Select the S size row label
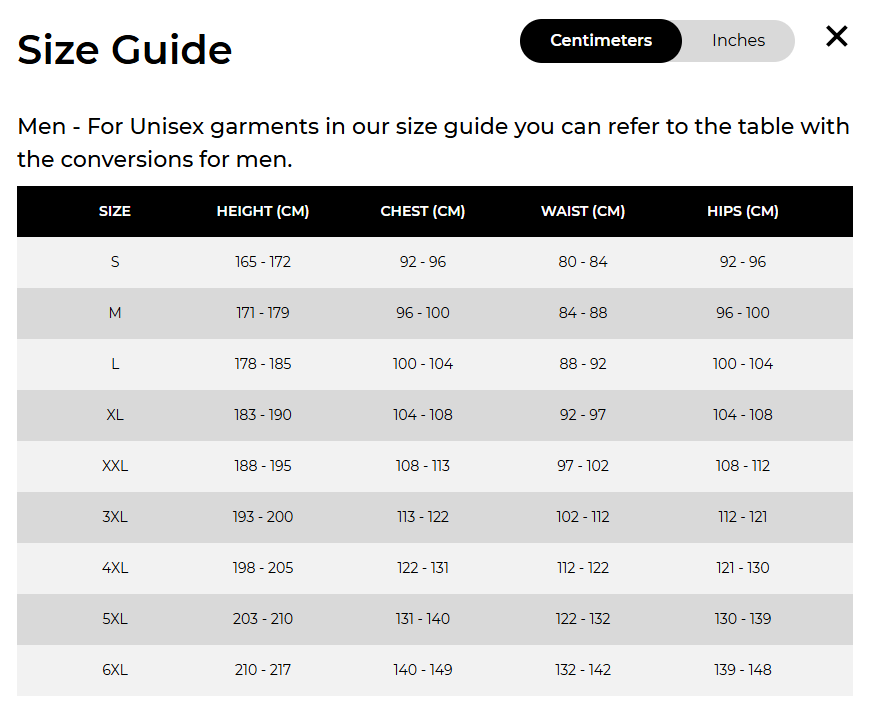874x722 pixels. click(115, 262)
